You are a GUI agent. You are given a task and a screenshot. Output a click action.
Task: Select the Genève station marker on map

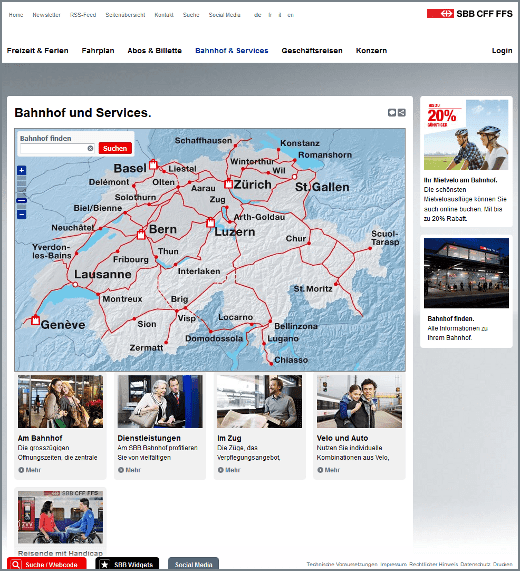coord(35,320)
